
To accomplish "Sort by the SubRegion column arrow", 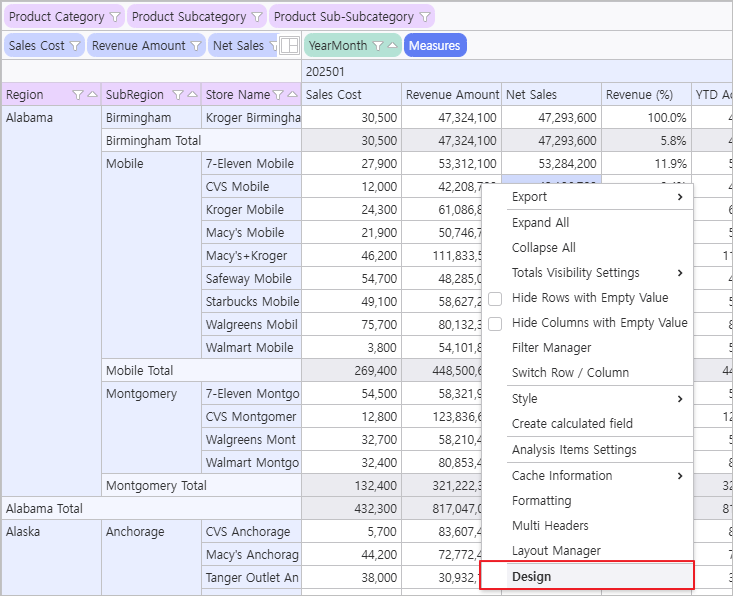I will [192, 95].
